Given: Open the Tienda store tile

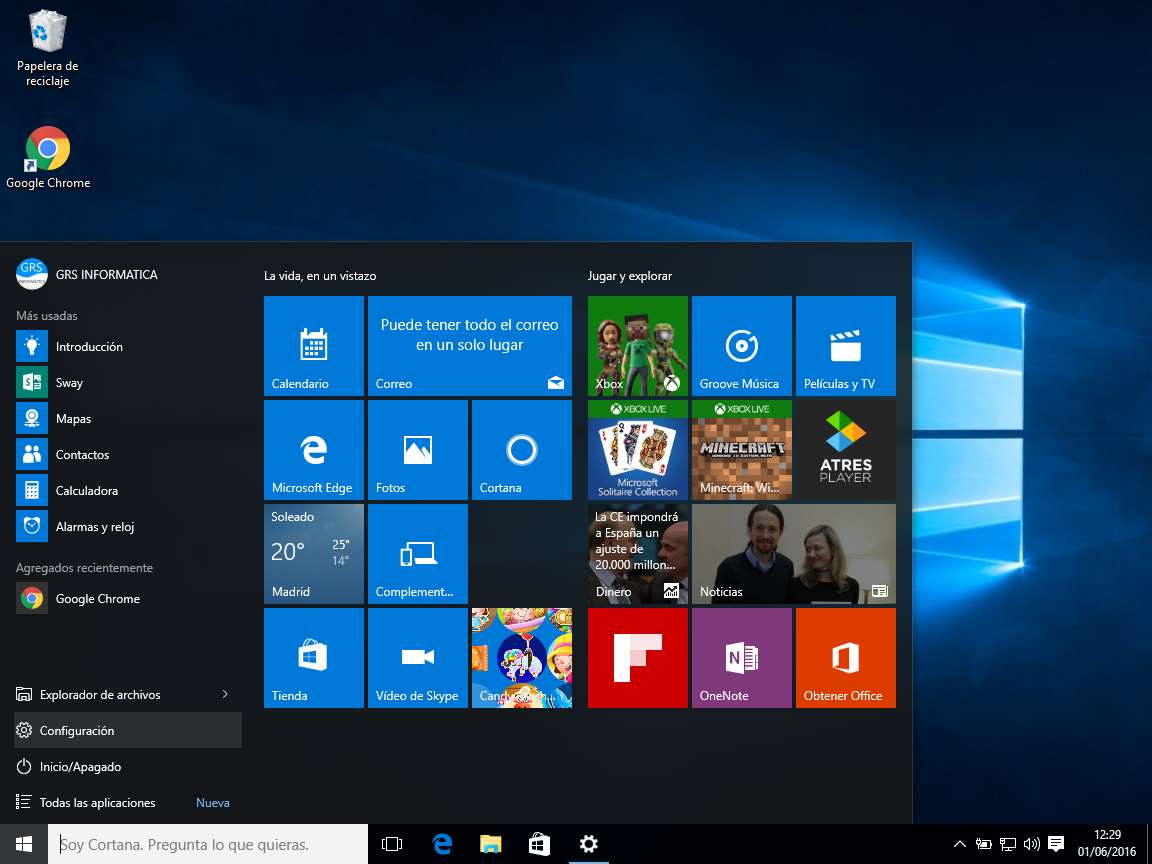Looking at the screenshot, I should tap(314, 658).
